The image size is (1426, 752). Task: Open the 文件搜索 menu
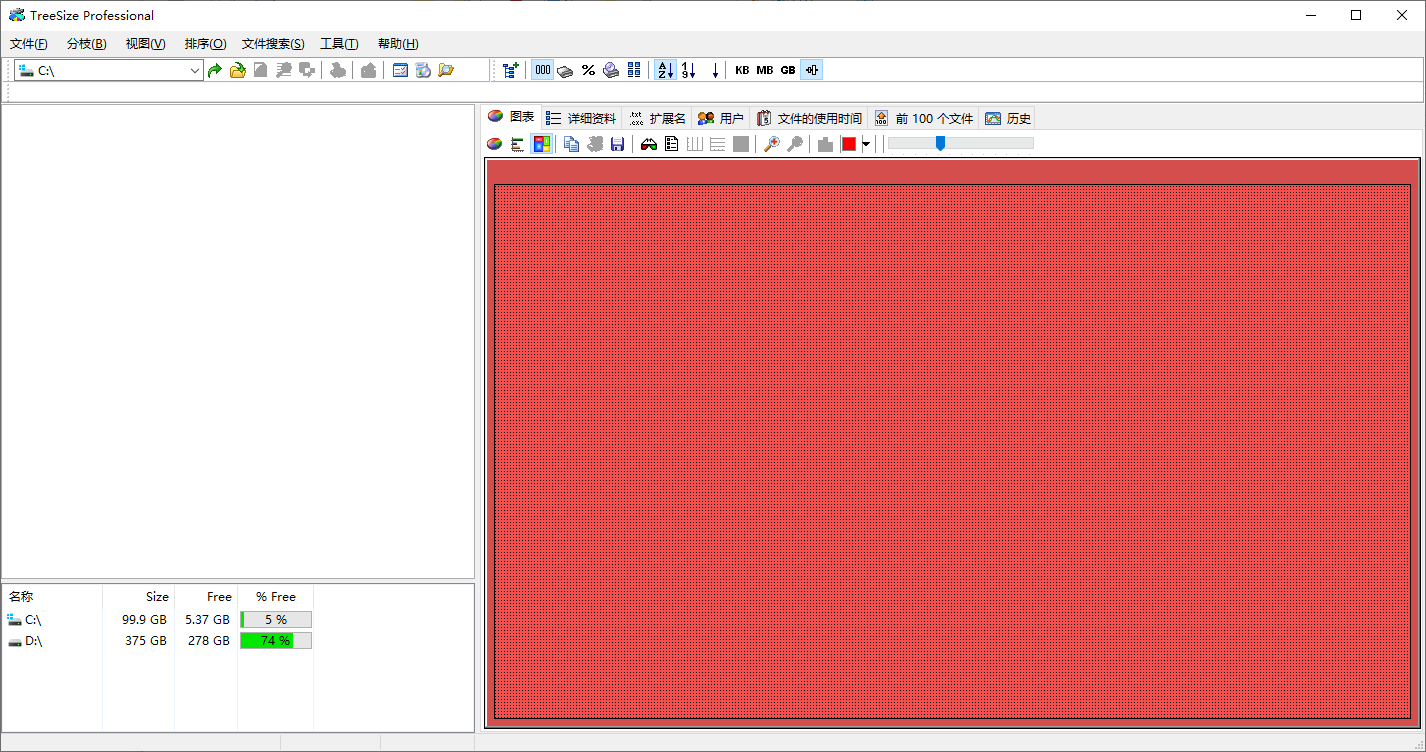[273, 44]
